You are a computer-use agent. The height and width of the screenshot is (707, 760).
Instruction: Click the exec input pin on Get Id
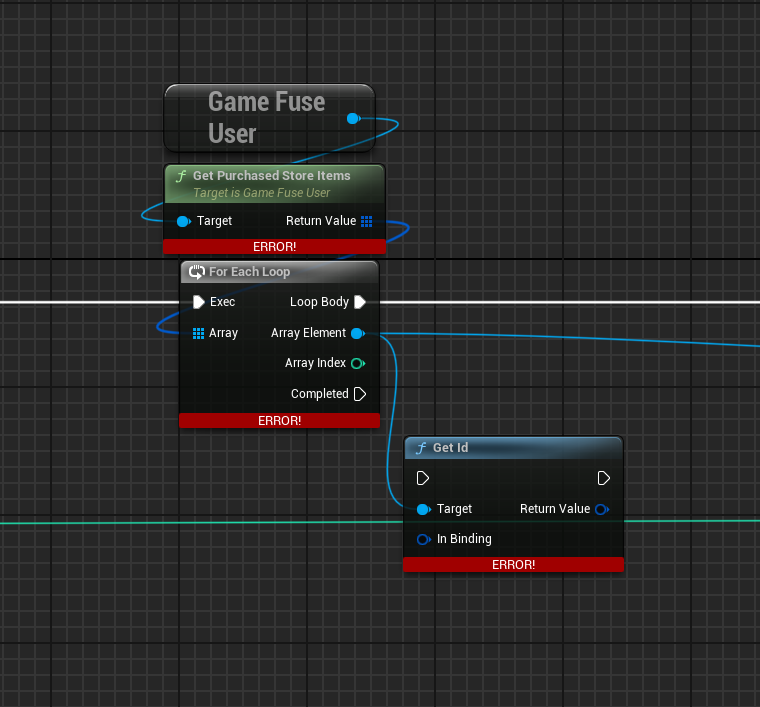click(x=423, y=478)
